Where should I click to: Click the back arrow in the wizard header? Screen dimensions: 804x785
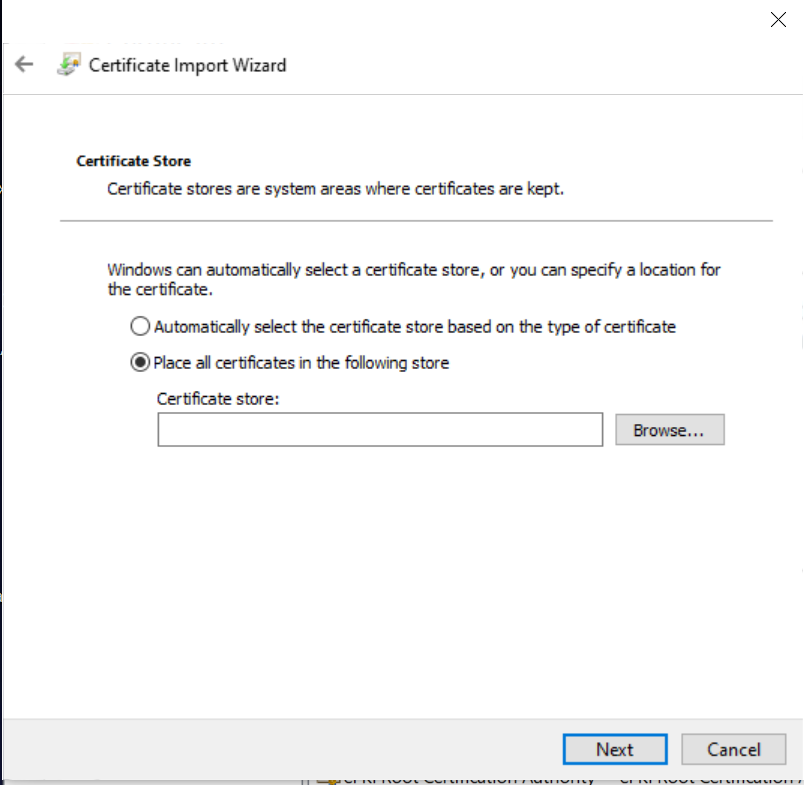[24, 65]
